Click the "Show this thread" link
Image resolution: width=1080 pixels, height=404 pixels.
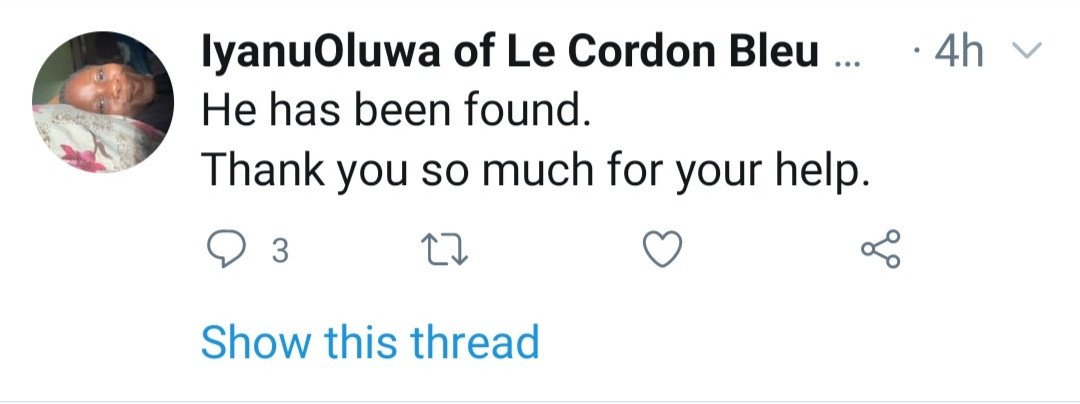370,342
